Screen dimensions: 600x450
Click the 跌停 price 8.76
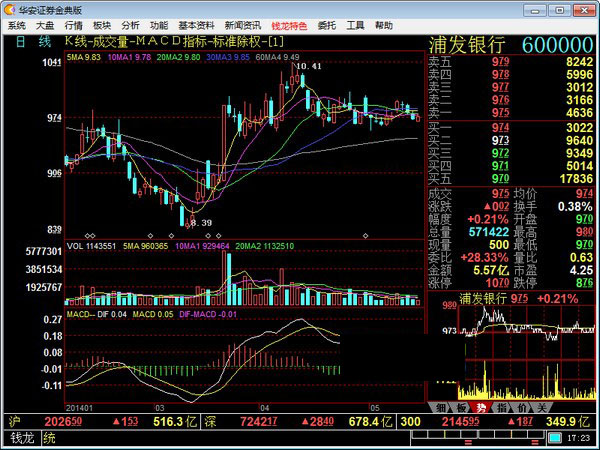(x=584, y=283)
